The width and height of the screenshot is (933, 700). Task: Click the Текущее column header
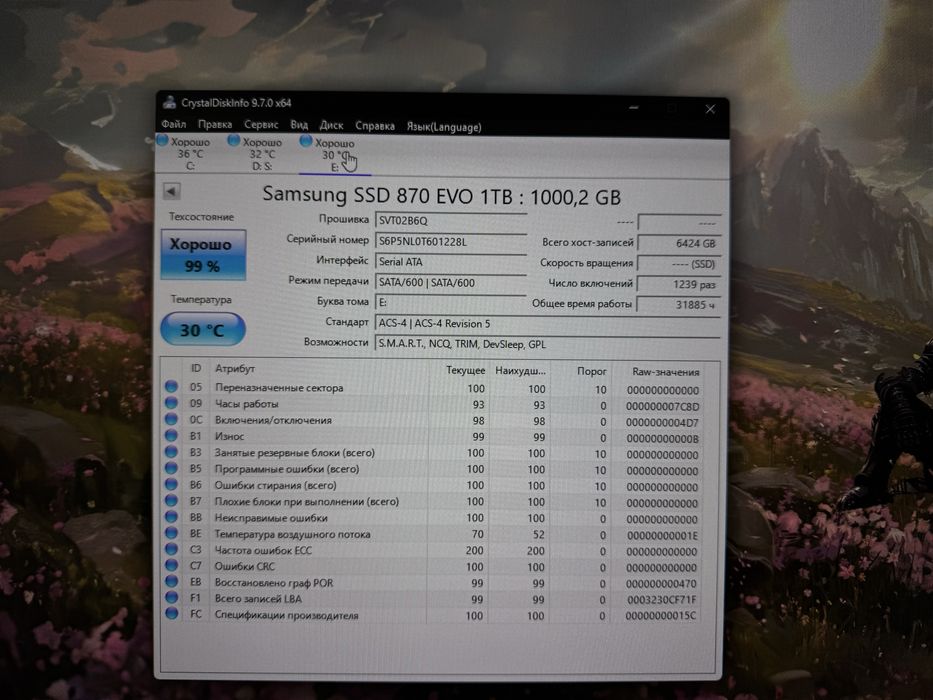[465, 370]
